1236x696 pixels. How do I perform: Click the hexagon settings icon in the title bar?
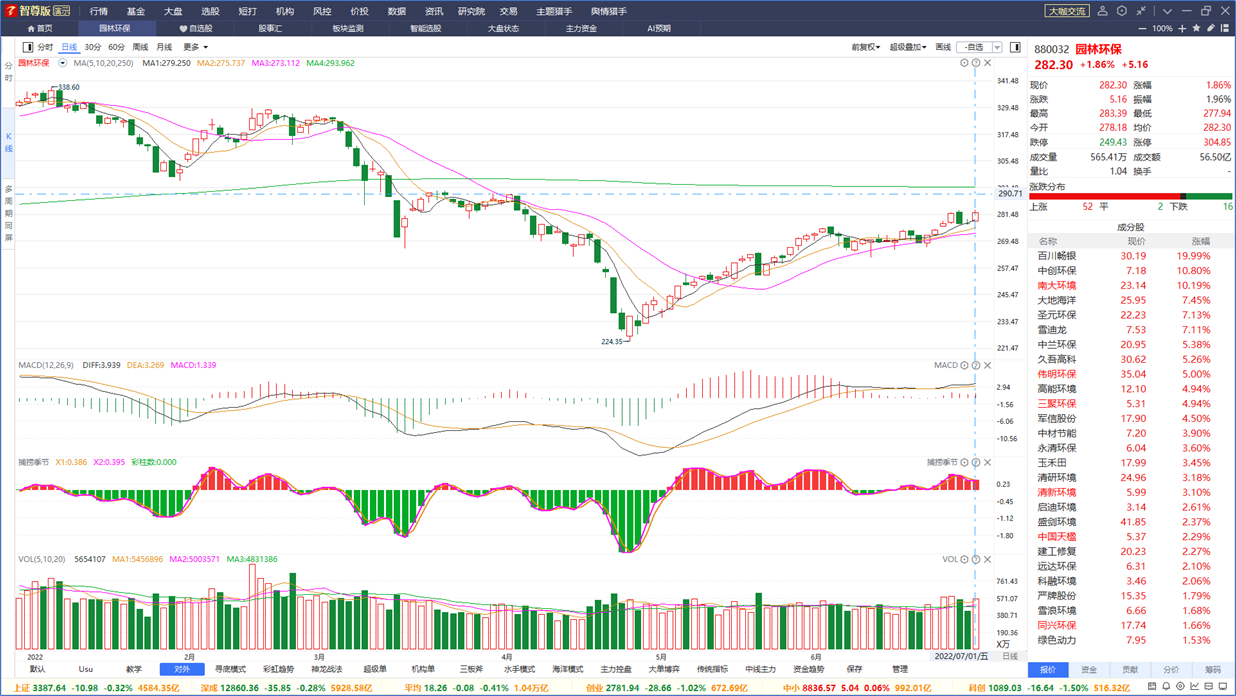tap(1122, 11)
